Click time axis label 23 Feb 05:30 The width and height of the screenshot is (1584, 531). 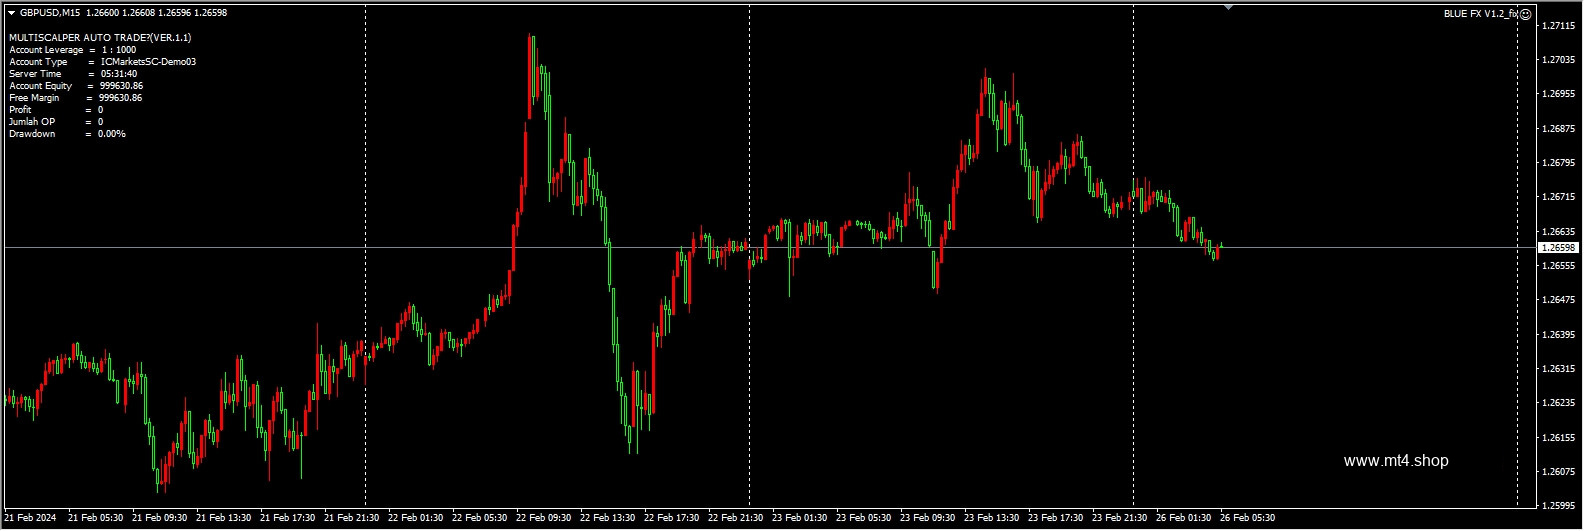[x=864, y=518]
